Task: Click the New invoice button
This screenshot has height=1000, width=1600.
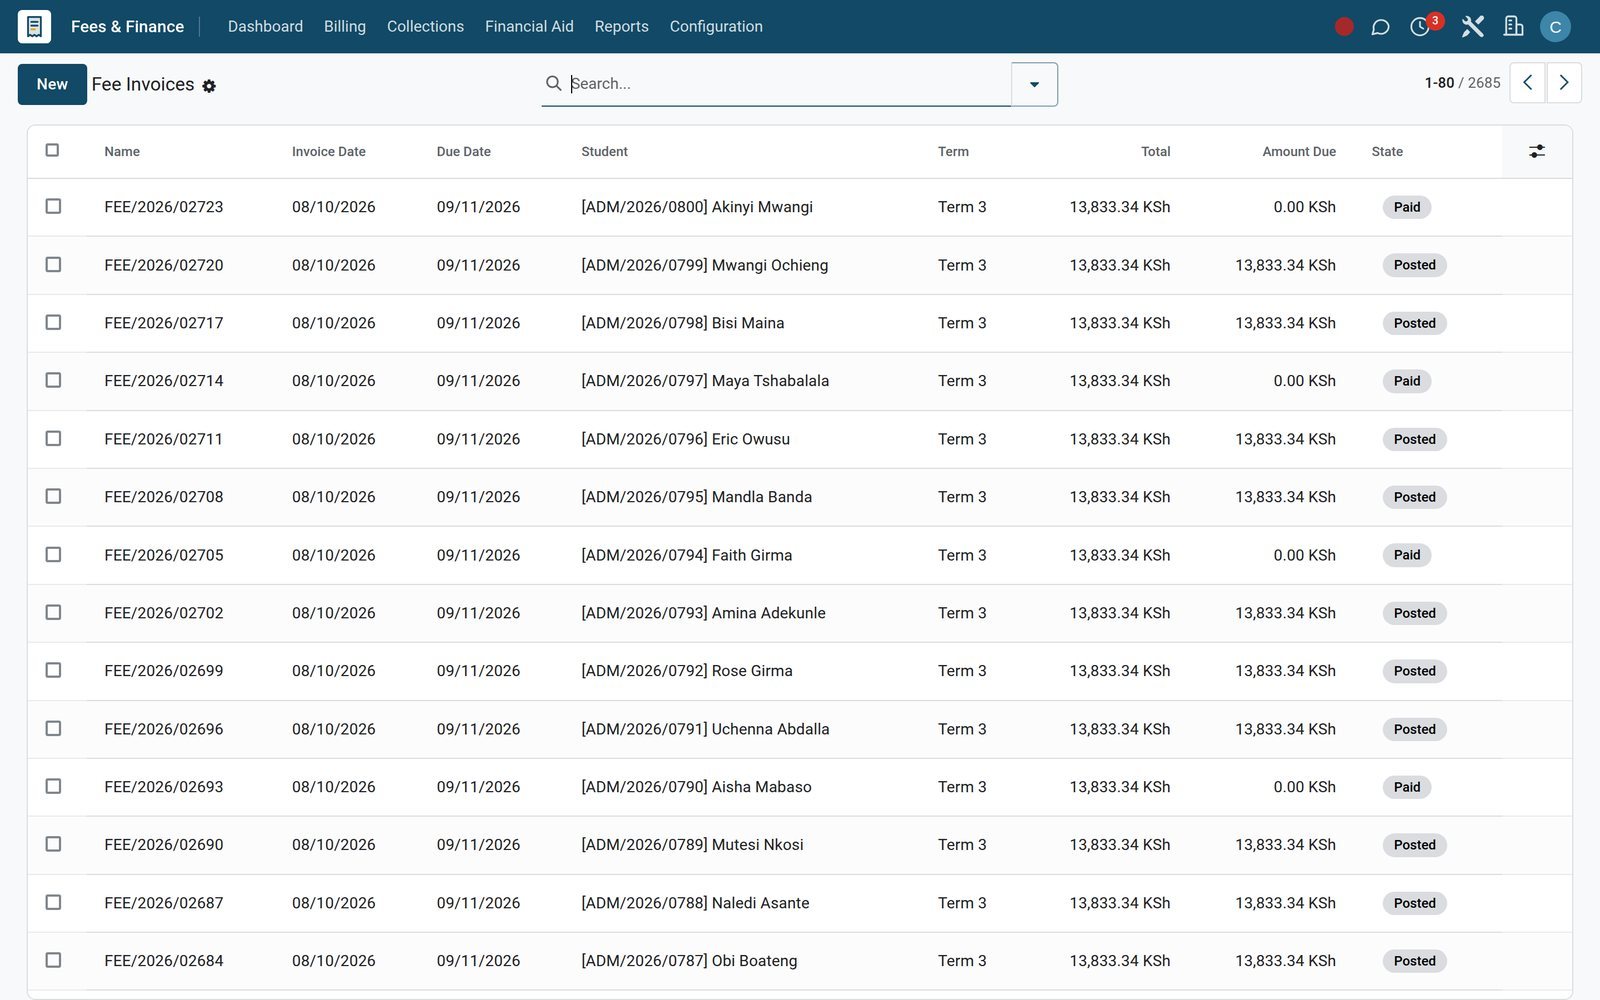Action: pyautogui.click(x=52, y=84)
